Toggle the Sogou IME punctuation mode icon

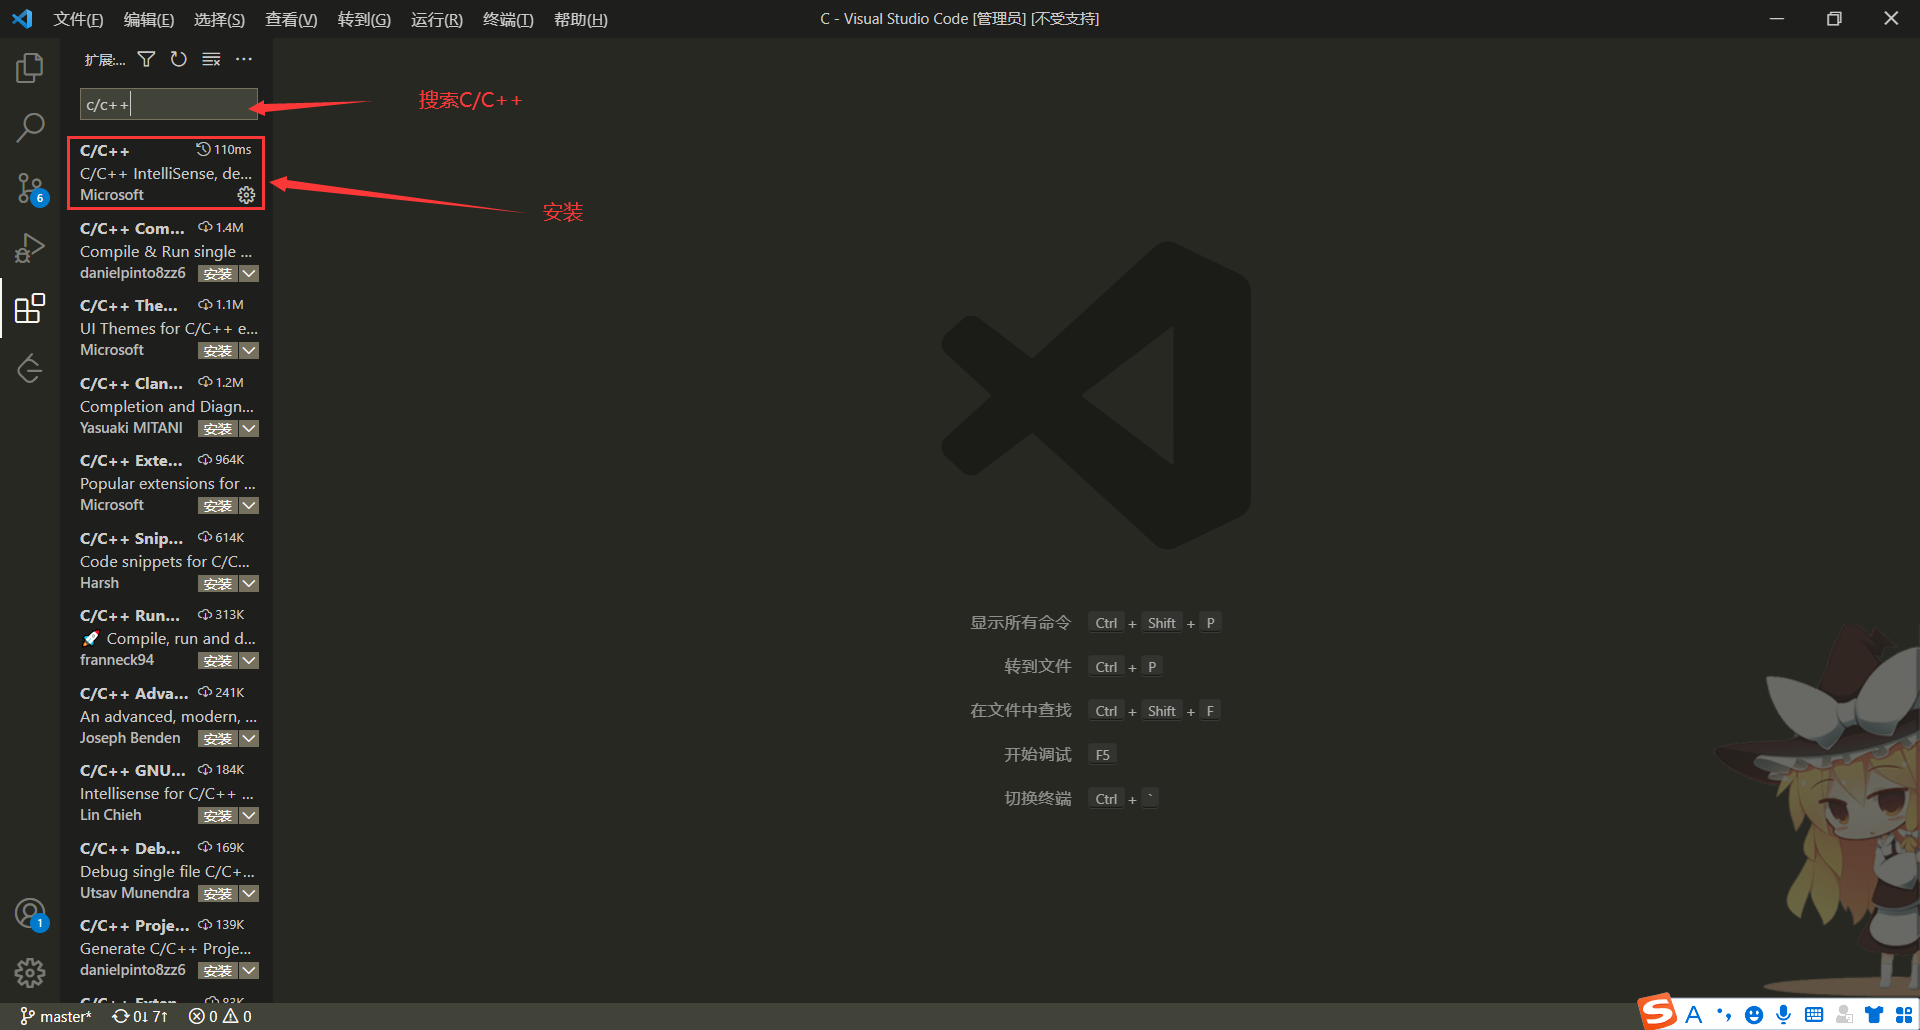tap(1723, 1015)
